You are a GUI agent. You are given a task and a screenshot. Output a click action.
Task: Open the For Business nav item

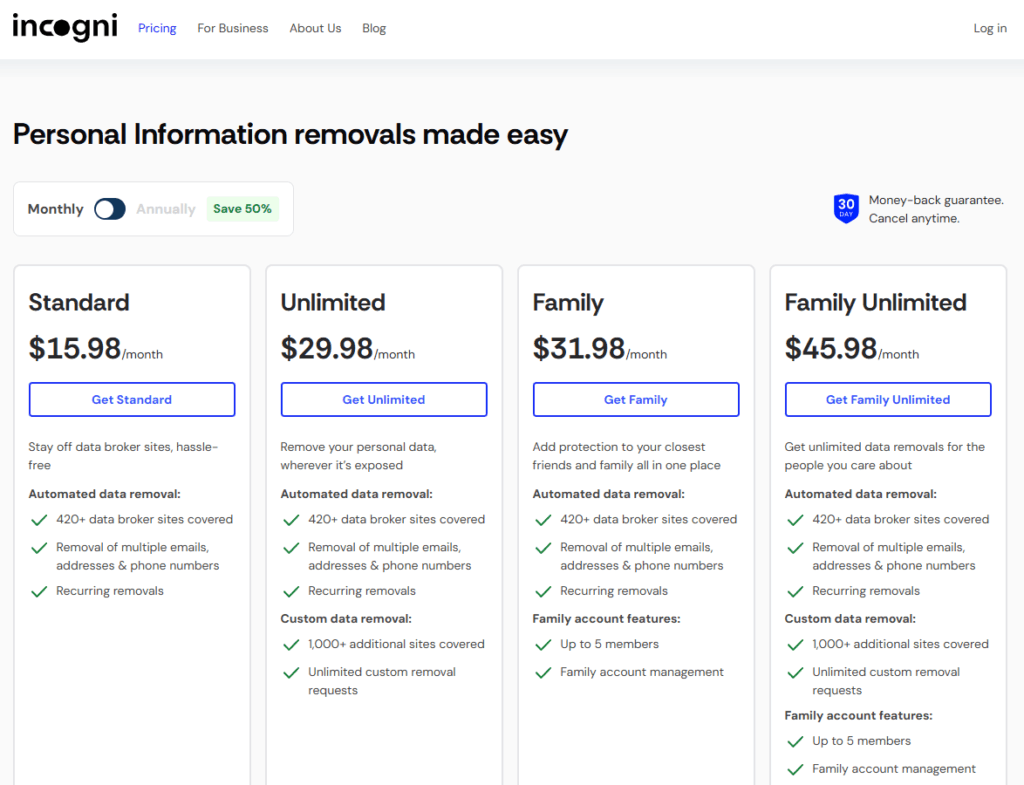[233, 28]
